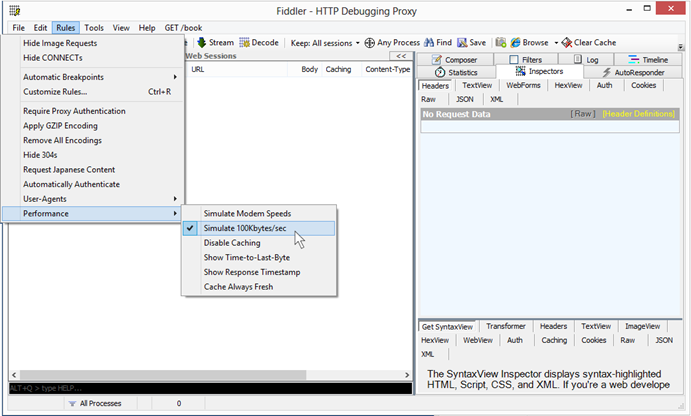Click the Find binoculars icon
691x416 pixels.
(x=429, y=43)
